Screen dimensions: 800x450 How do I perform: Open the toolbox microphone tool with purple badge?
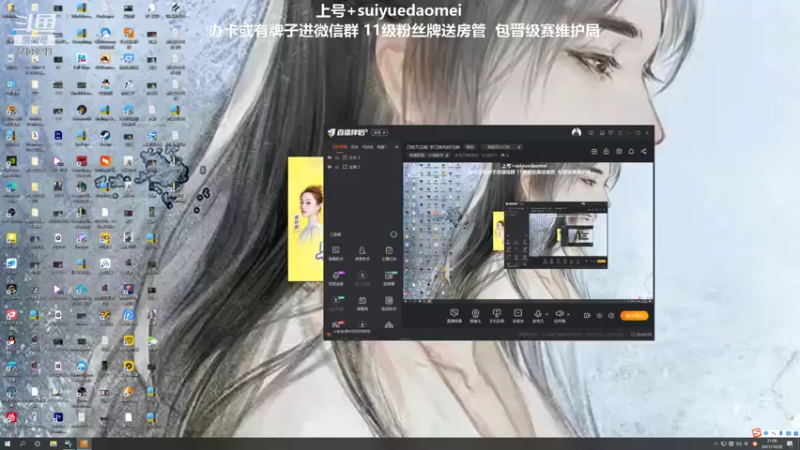336,278
